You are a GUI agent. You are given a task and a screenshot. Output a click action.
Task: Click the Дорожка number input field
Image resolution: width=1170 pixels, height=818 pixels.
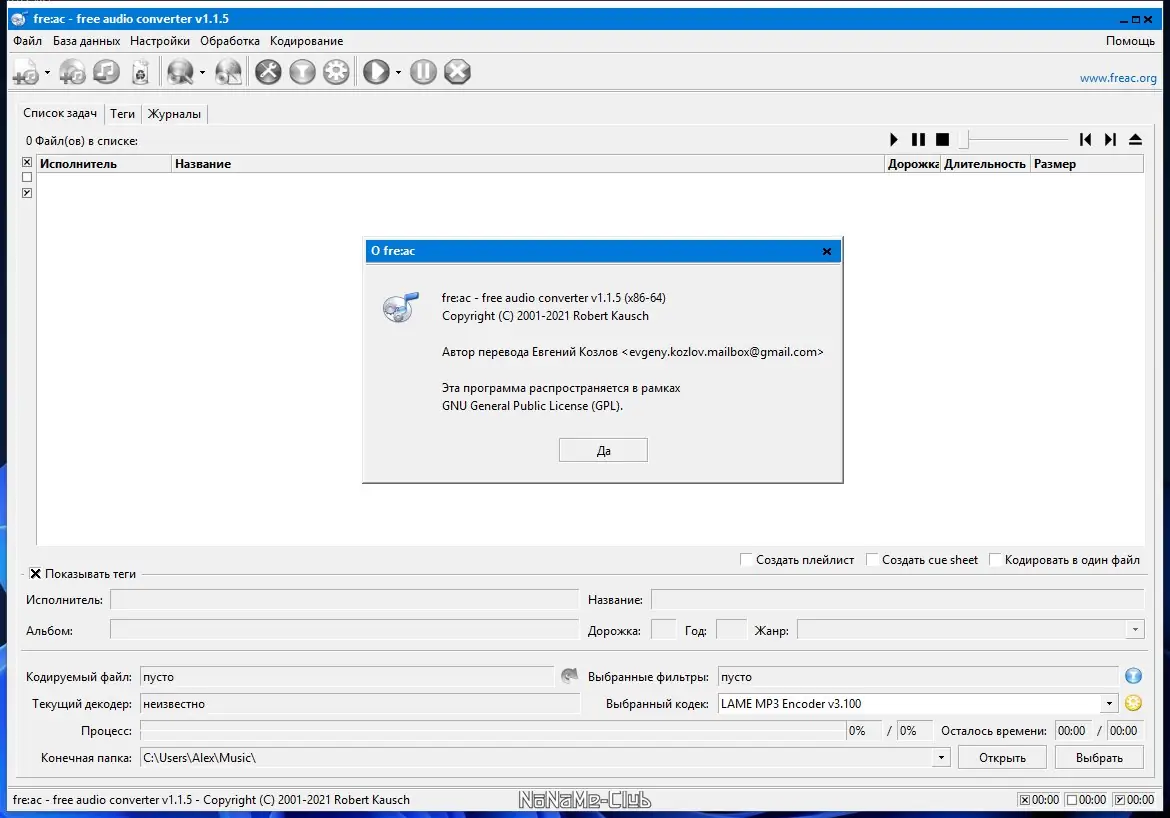click(663, 630)
